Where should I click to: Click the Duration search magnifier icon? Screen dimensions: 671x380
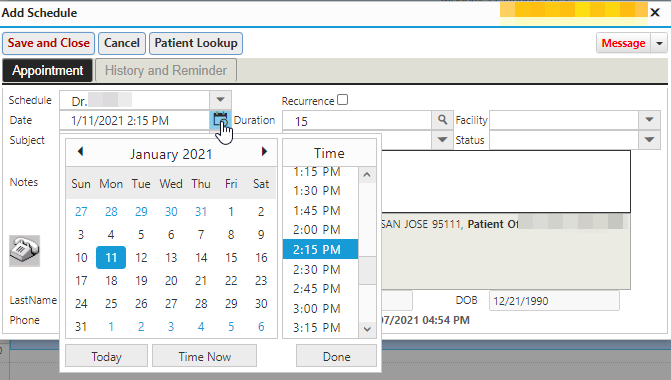(442, 120)
